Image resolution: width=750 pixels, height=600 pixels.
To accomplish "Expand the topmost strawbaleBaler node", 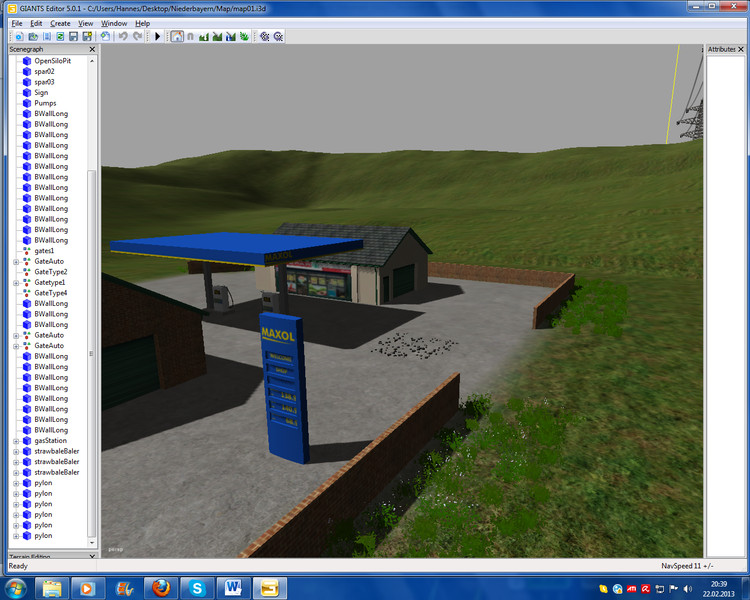I will click(16, 452).
